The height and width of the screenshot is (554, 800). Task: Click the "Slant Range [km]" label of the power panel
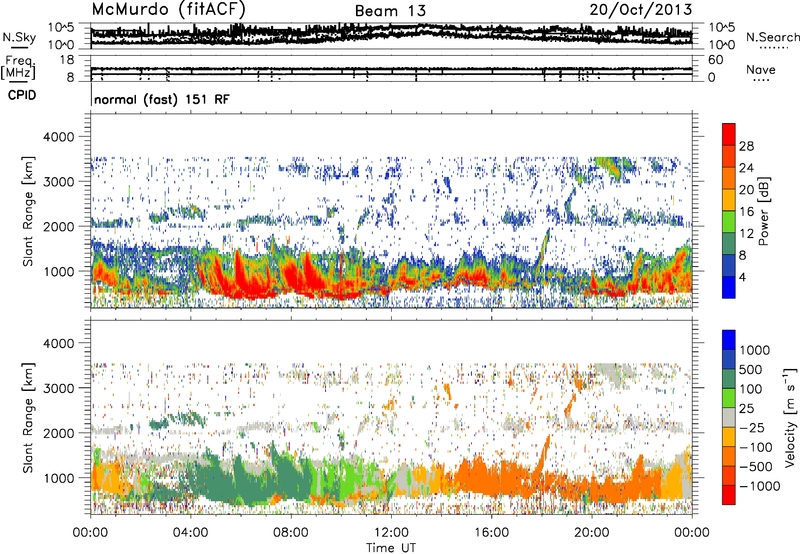(x=29, y=211)
